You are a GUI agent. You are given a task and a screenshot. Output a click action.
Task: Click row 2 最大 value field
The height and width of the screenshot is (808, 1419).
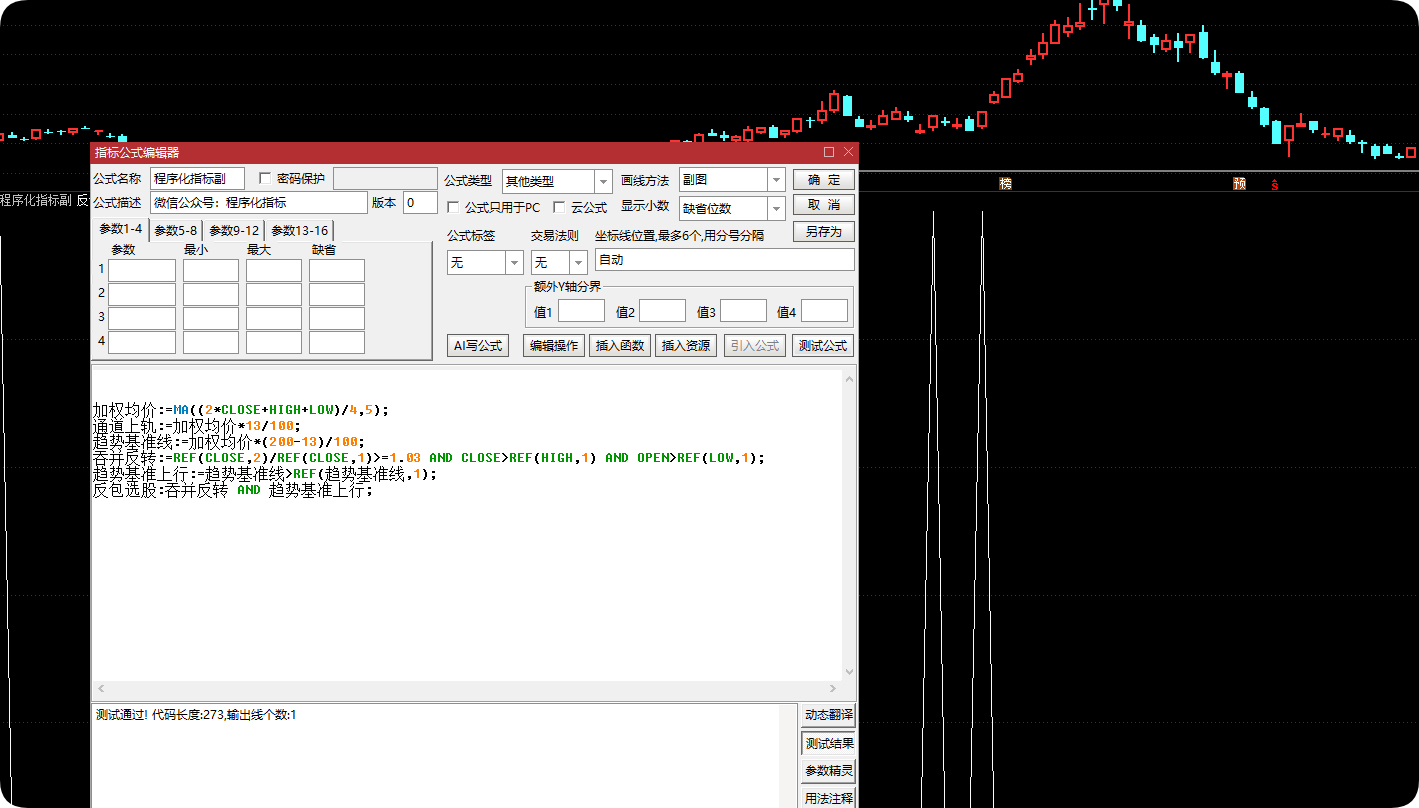pyautogui.click(x=274, y=294)
